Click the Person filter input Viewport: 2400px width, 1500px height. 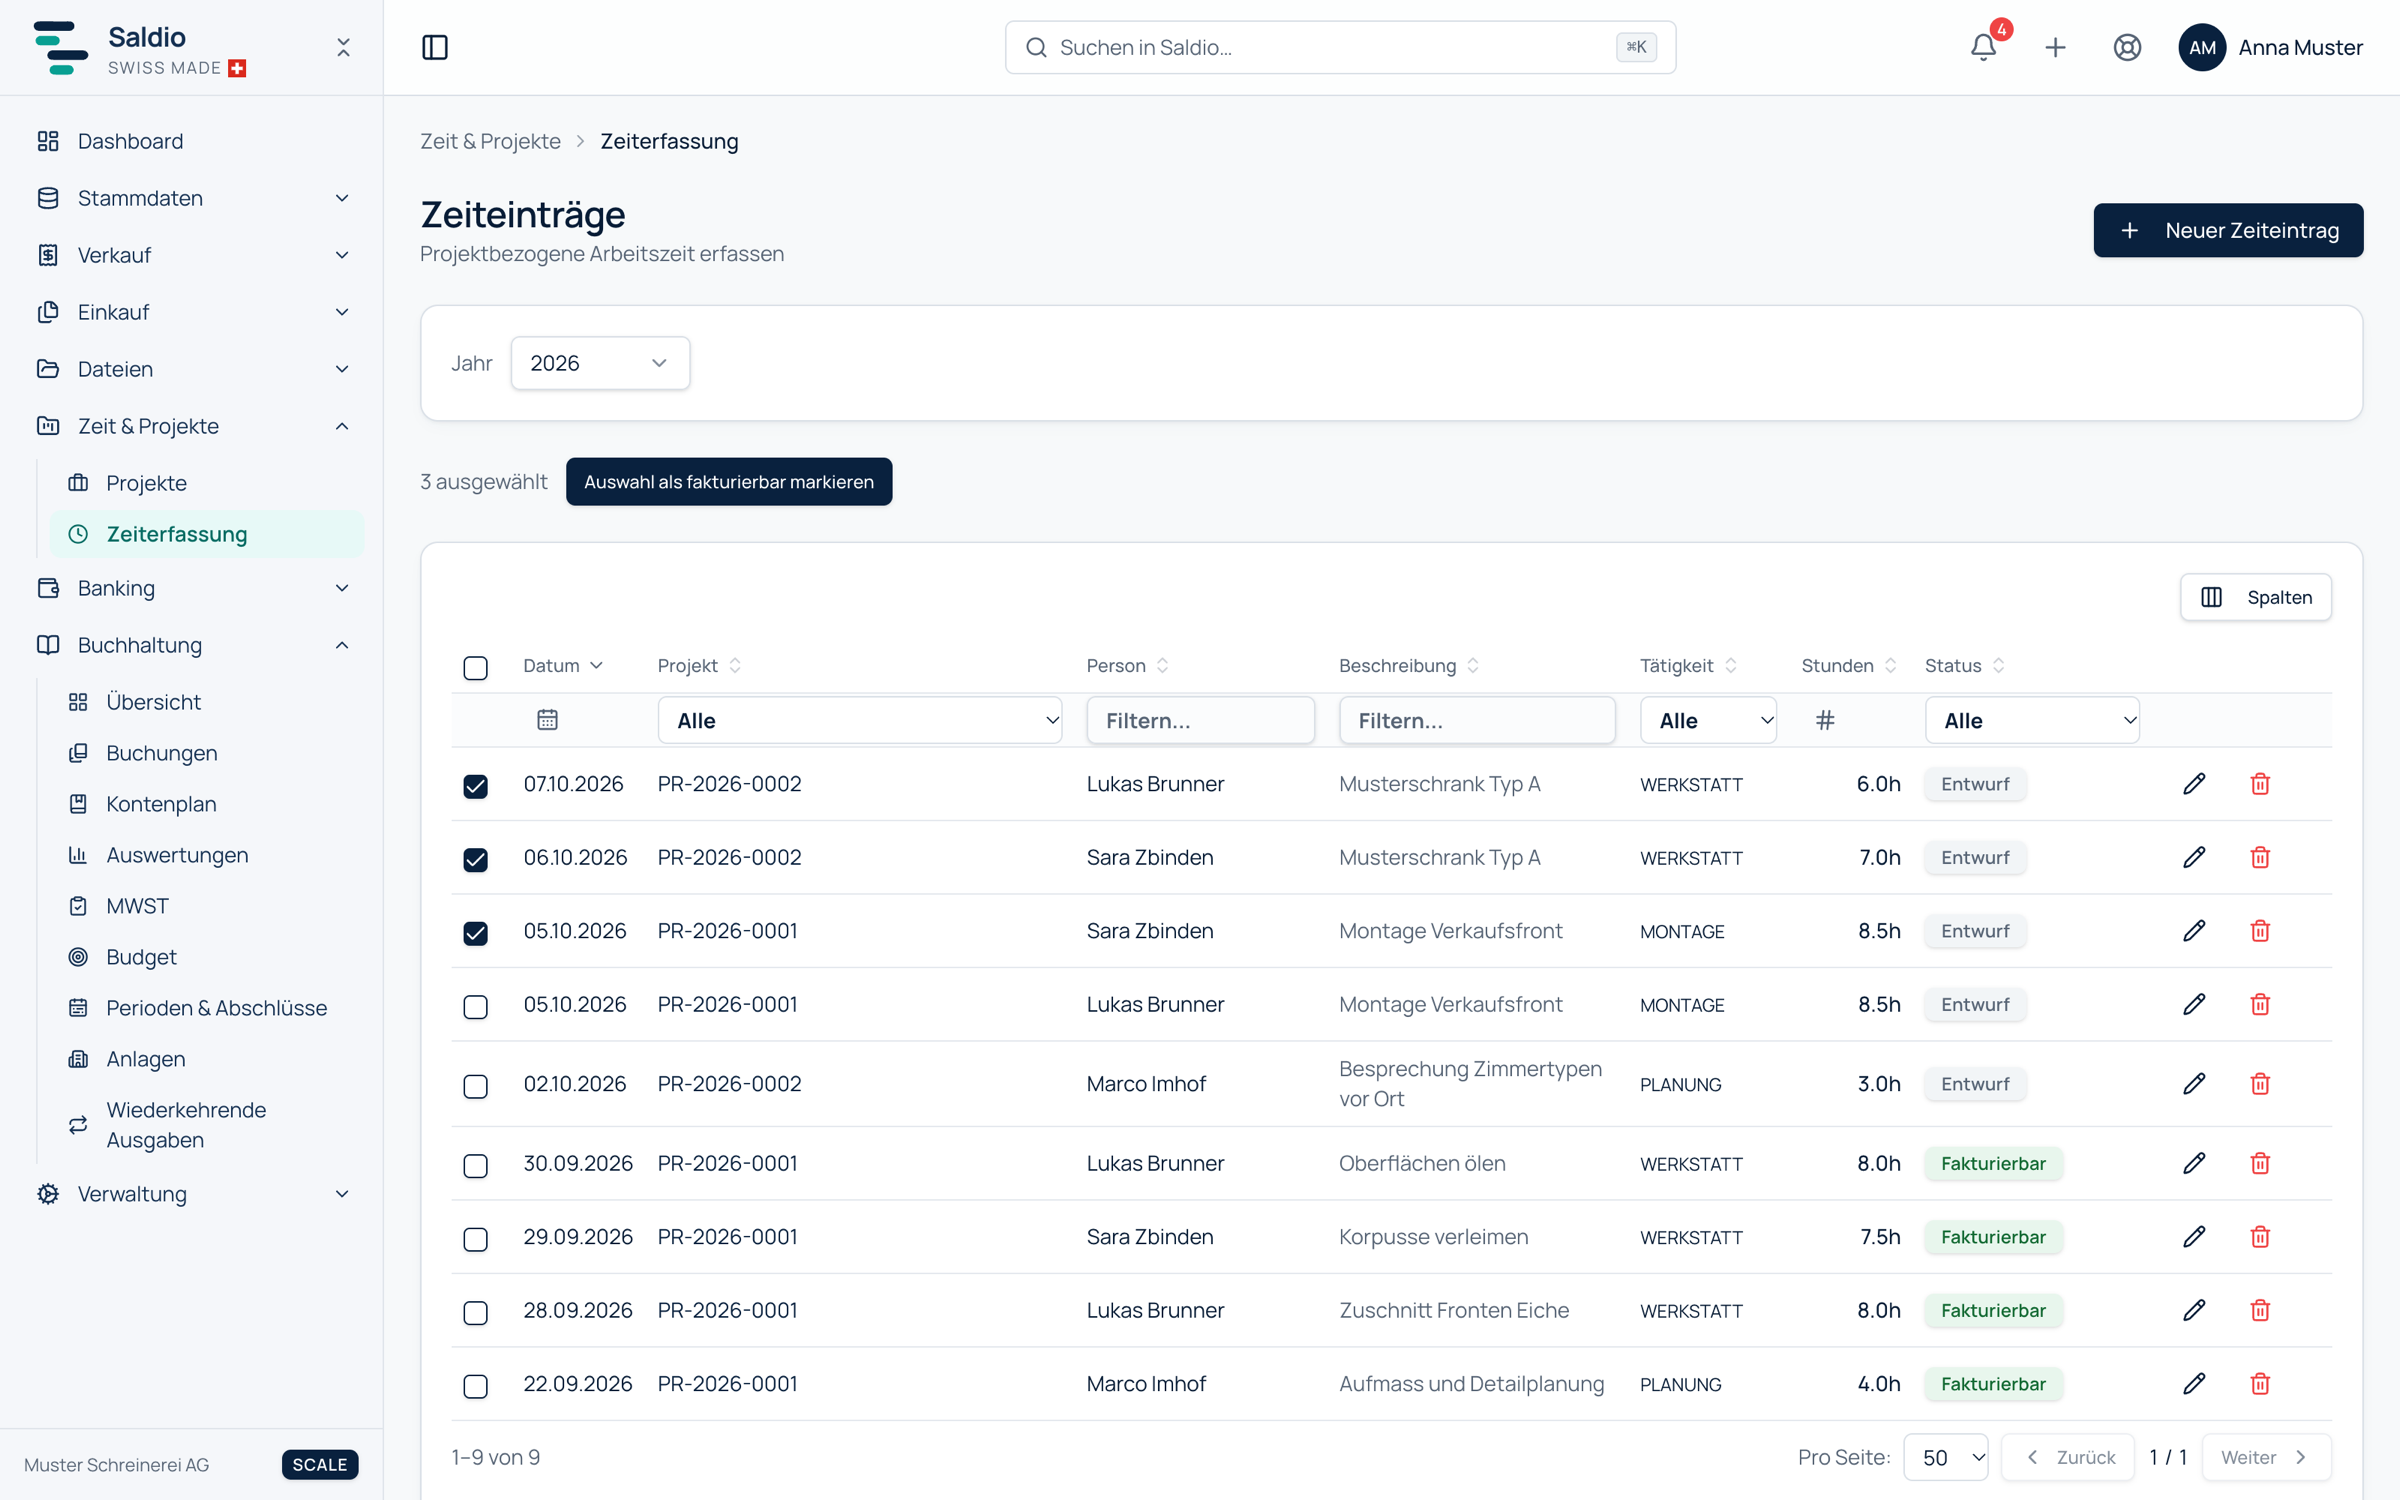1200,720
